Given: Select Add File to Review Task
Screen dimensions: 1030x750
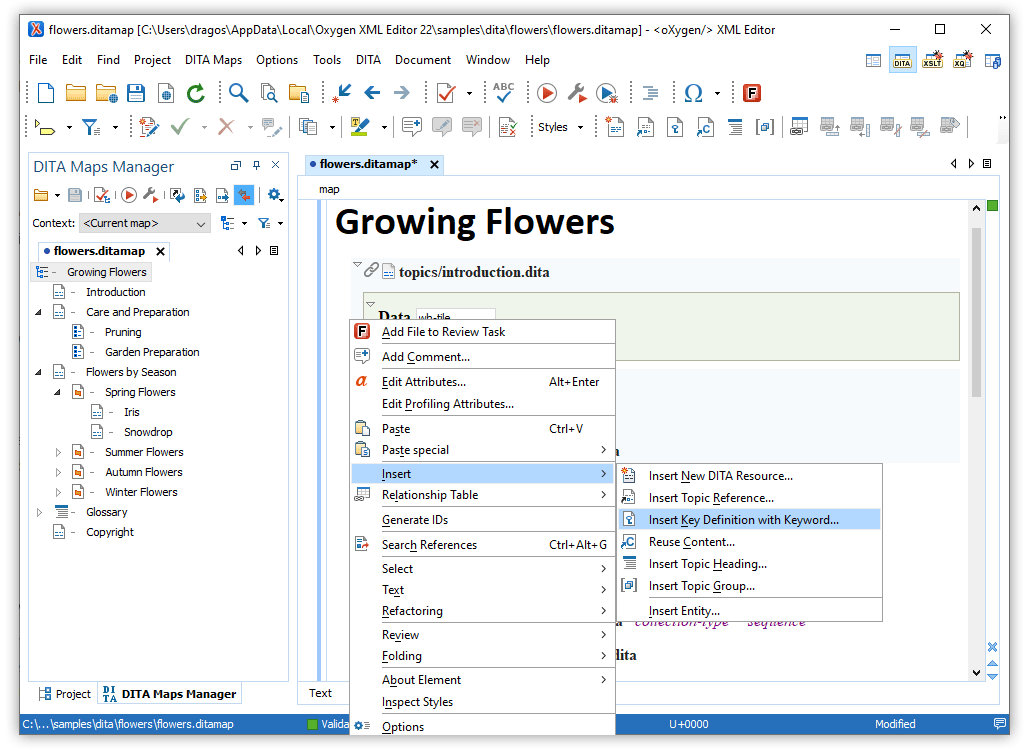Looking at the screenshot, I should click(x=483, y=332).
